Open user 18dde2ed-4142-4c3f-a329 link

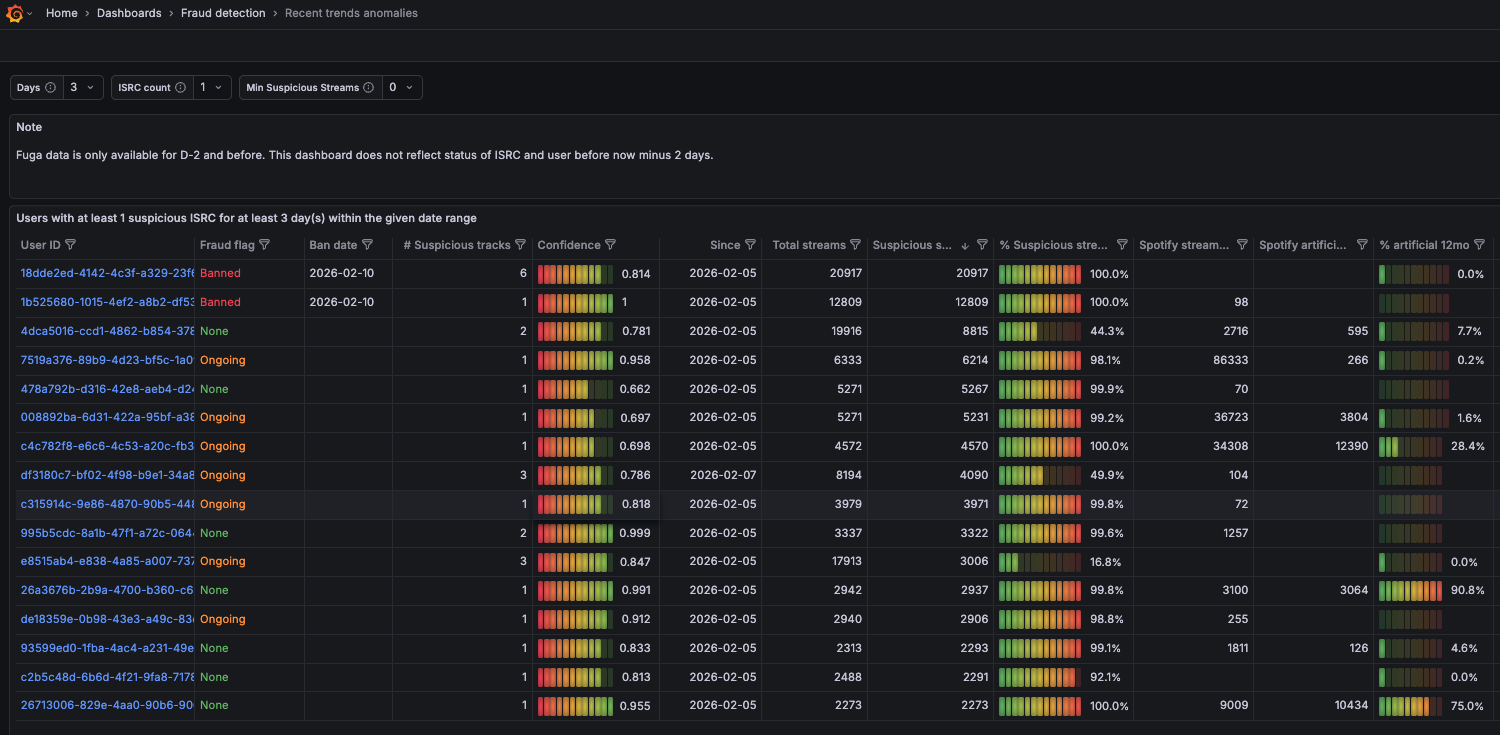108,273
